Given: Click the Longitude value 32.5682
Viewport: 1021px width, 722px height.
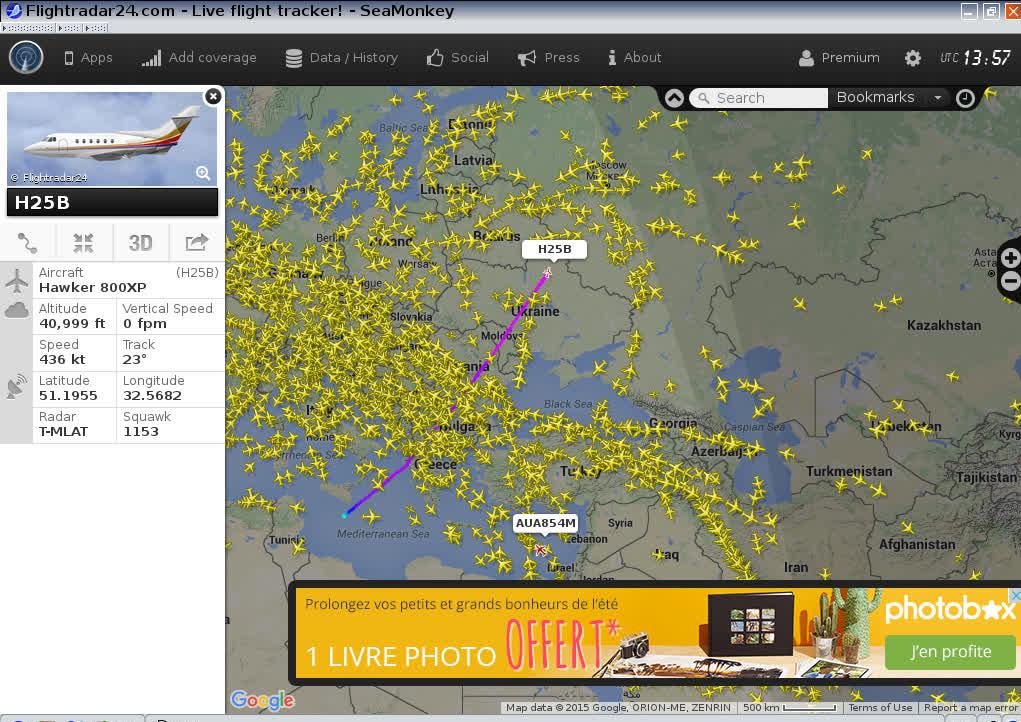Looking at the screenshot, I should pyautogui.click(x=152, y=396).
